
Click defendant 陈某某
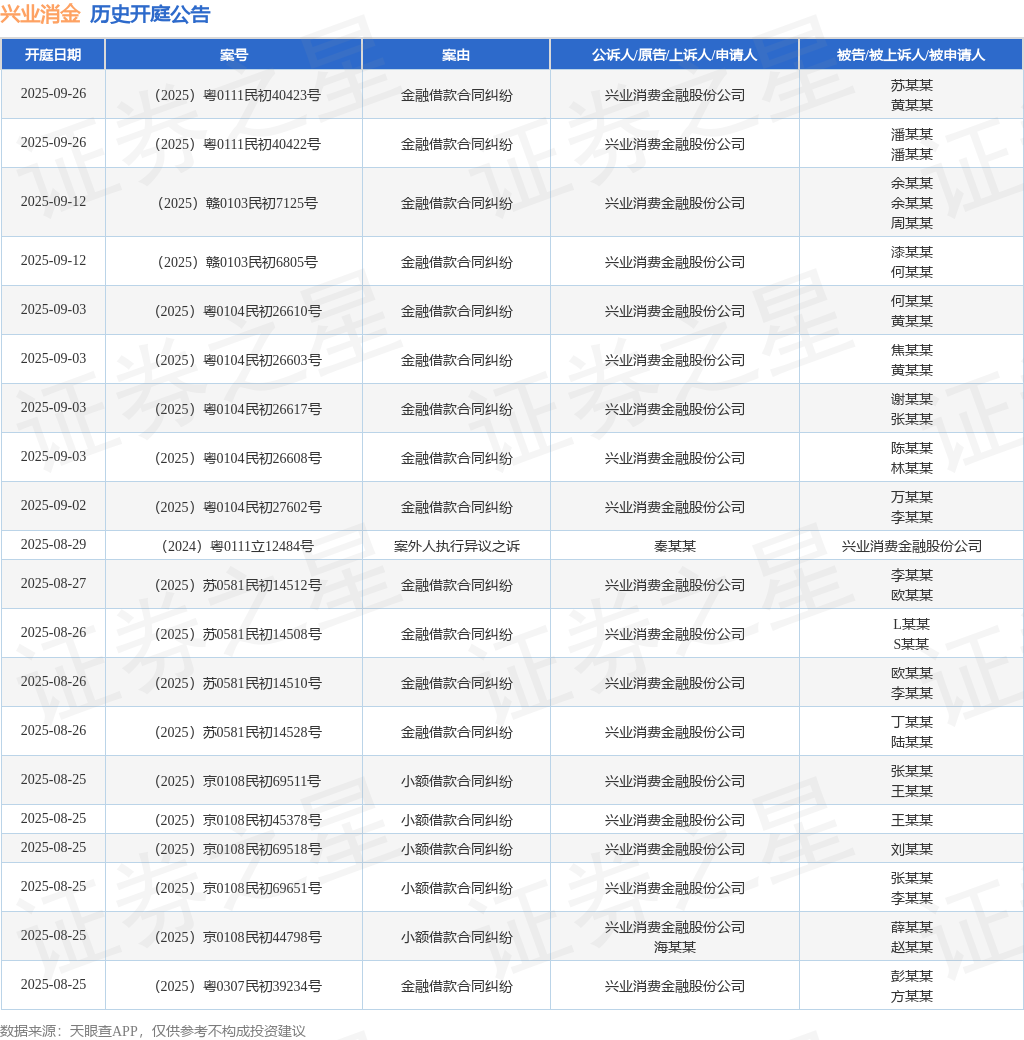pos(911,448)
